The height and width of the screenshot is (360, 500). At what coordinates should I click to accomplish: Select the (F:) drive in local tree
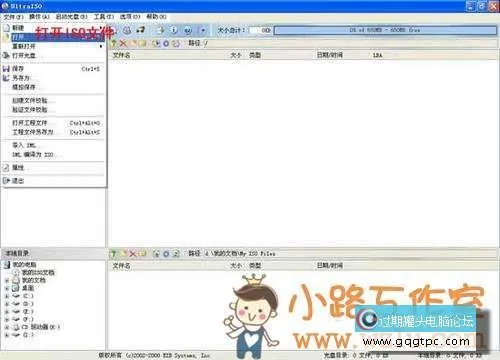tap(28, 319)
